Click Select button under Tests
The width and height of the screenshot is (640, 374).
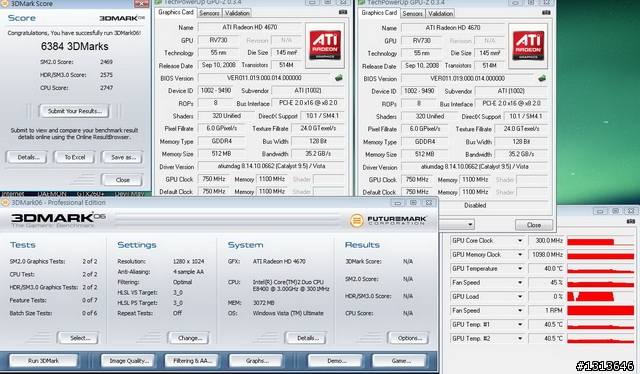click(79, 338)
